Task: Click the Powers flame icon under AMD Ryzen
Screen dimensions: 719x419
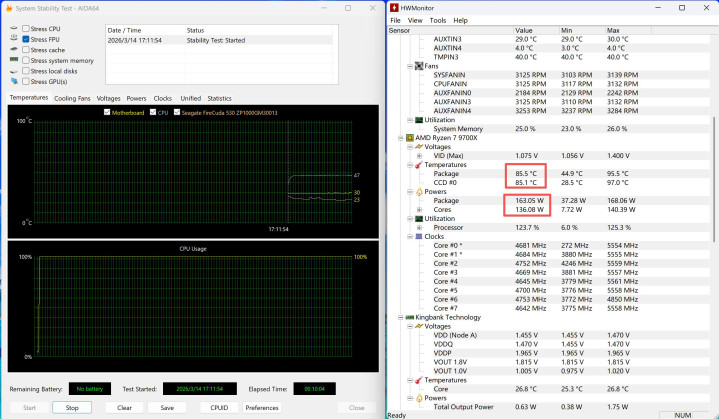Action: pos(418,191)
